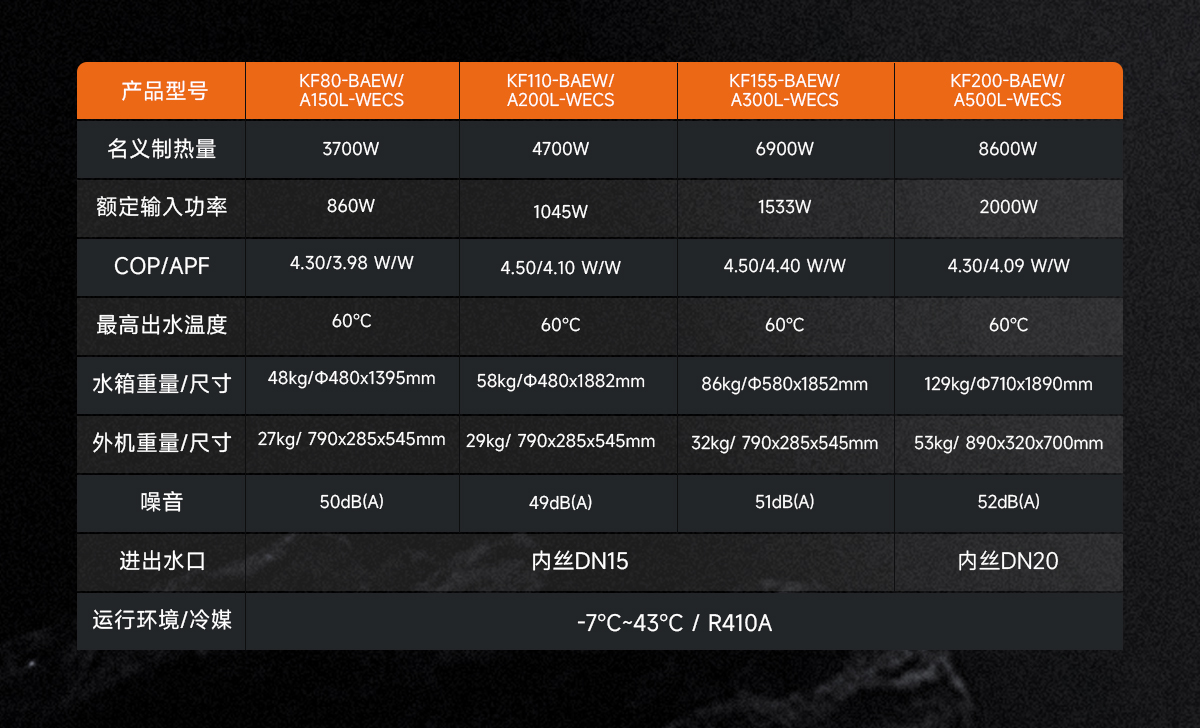This screenshot has height=728, width=1200.
Task: Click the COP/APF row label
Action: [x=162, y=267]
